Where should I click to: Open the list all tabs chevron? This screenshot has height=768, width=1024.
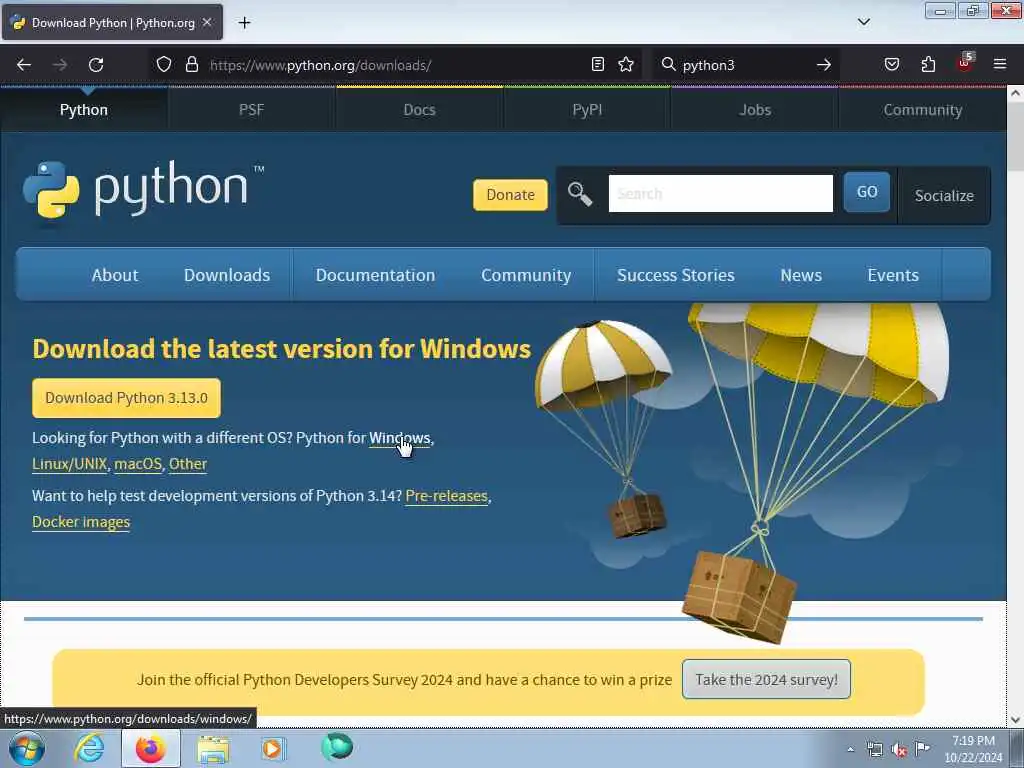click(863, 22)
